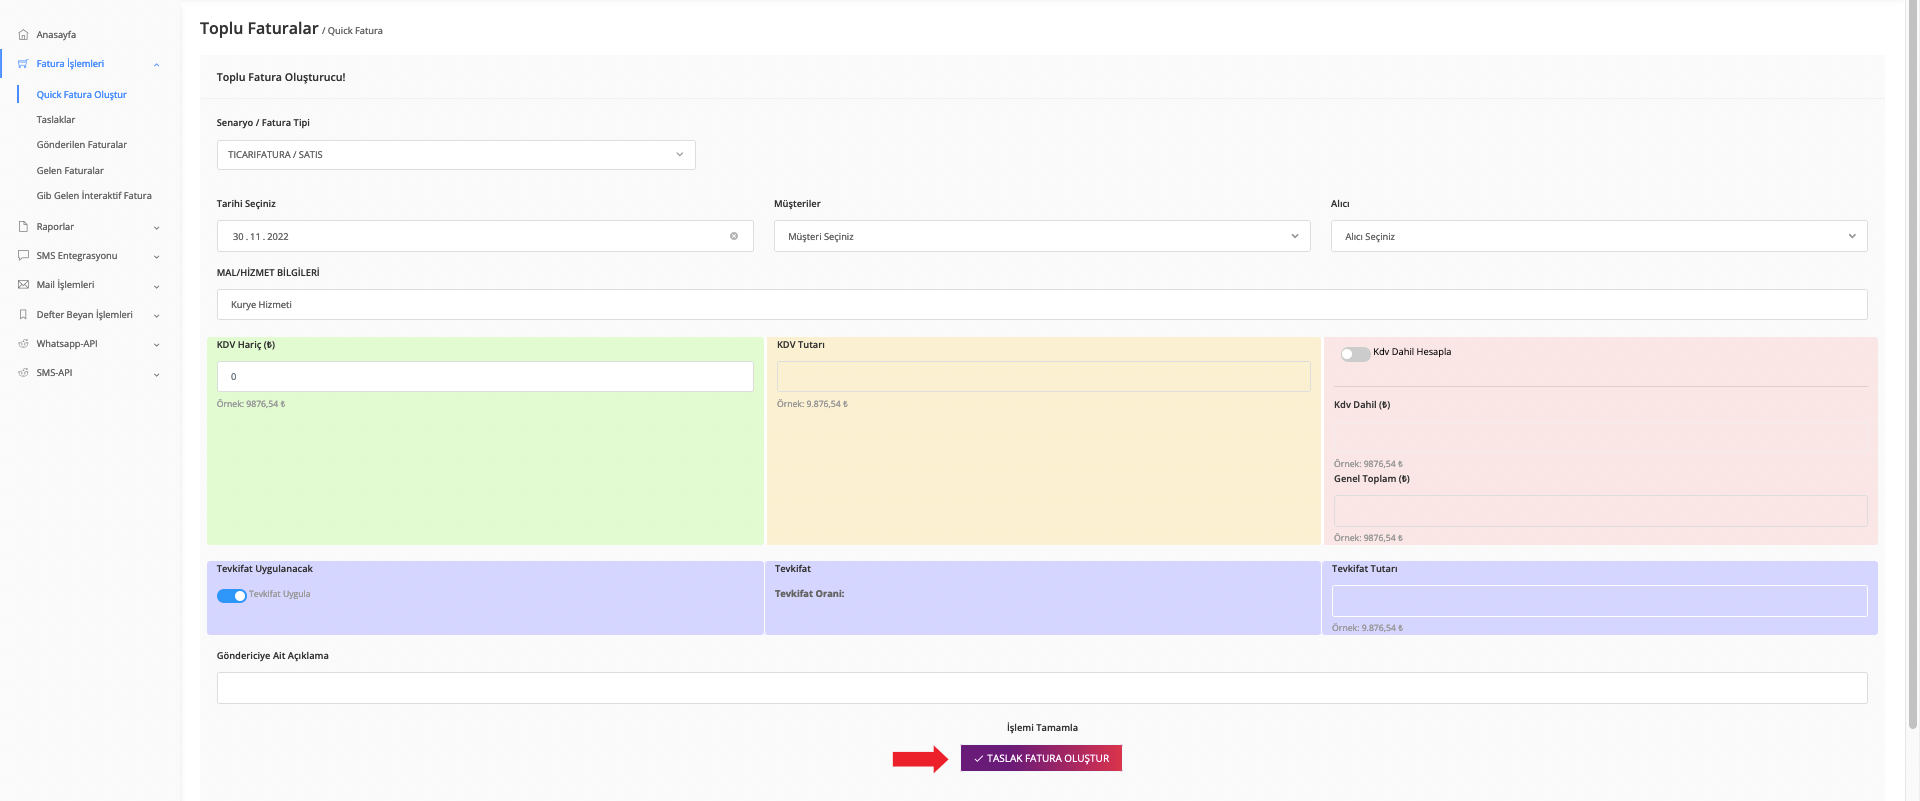
Task: Click the Tarihi Seçiniz date field
Action: [485, 236]
